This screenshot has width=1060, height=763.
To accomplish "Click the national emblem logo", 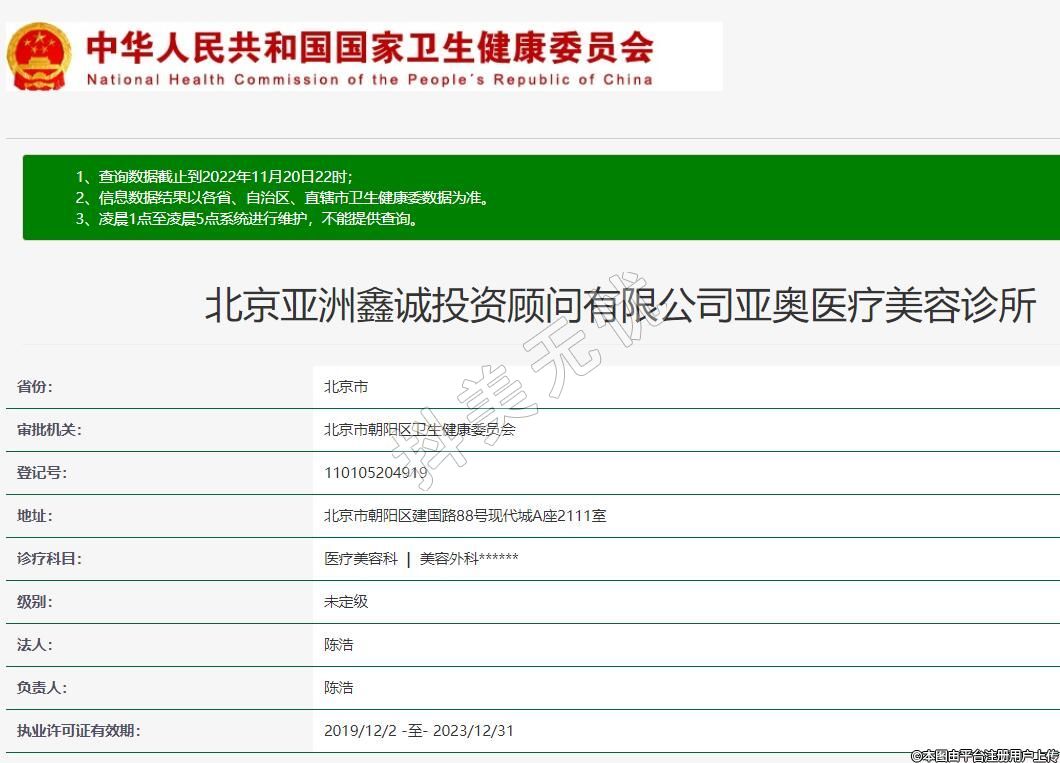I will coord(39,56).
